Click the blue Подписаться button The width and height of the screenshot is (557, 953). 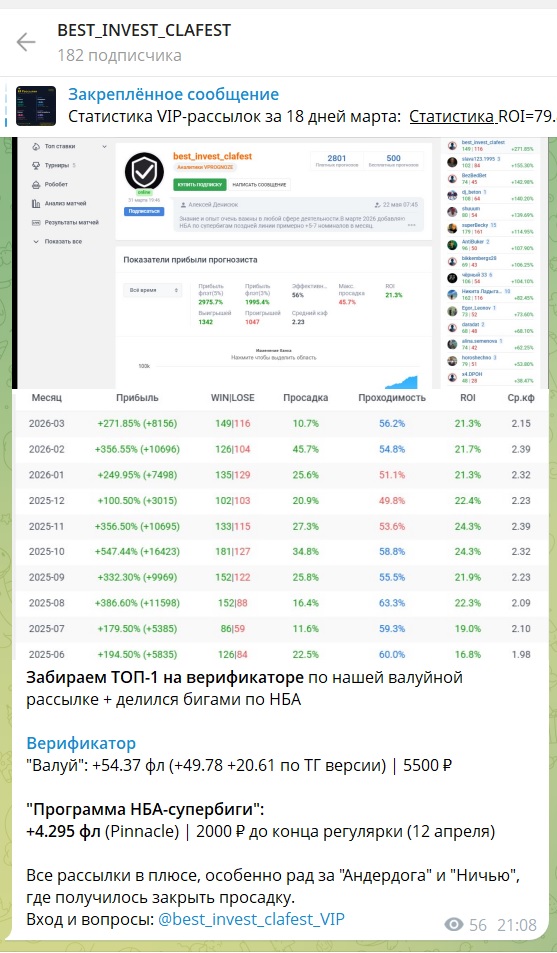pos(144,211)
